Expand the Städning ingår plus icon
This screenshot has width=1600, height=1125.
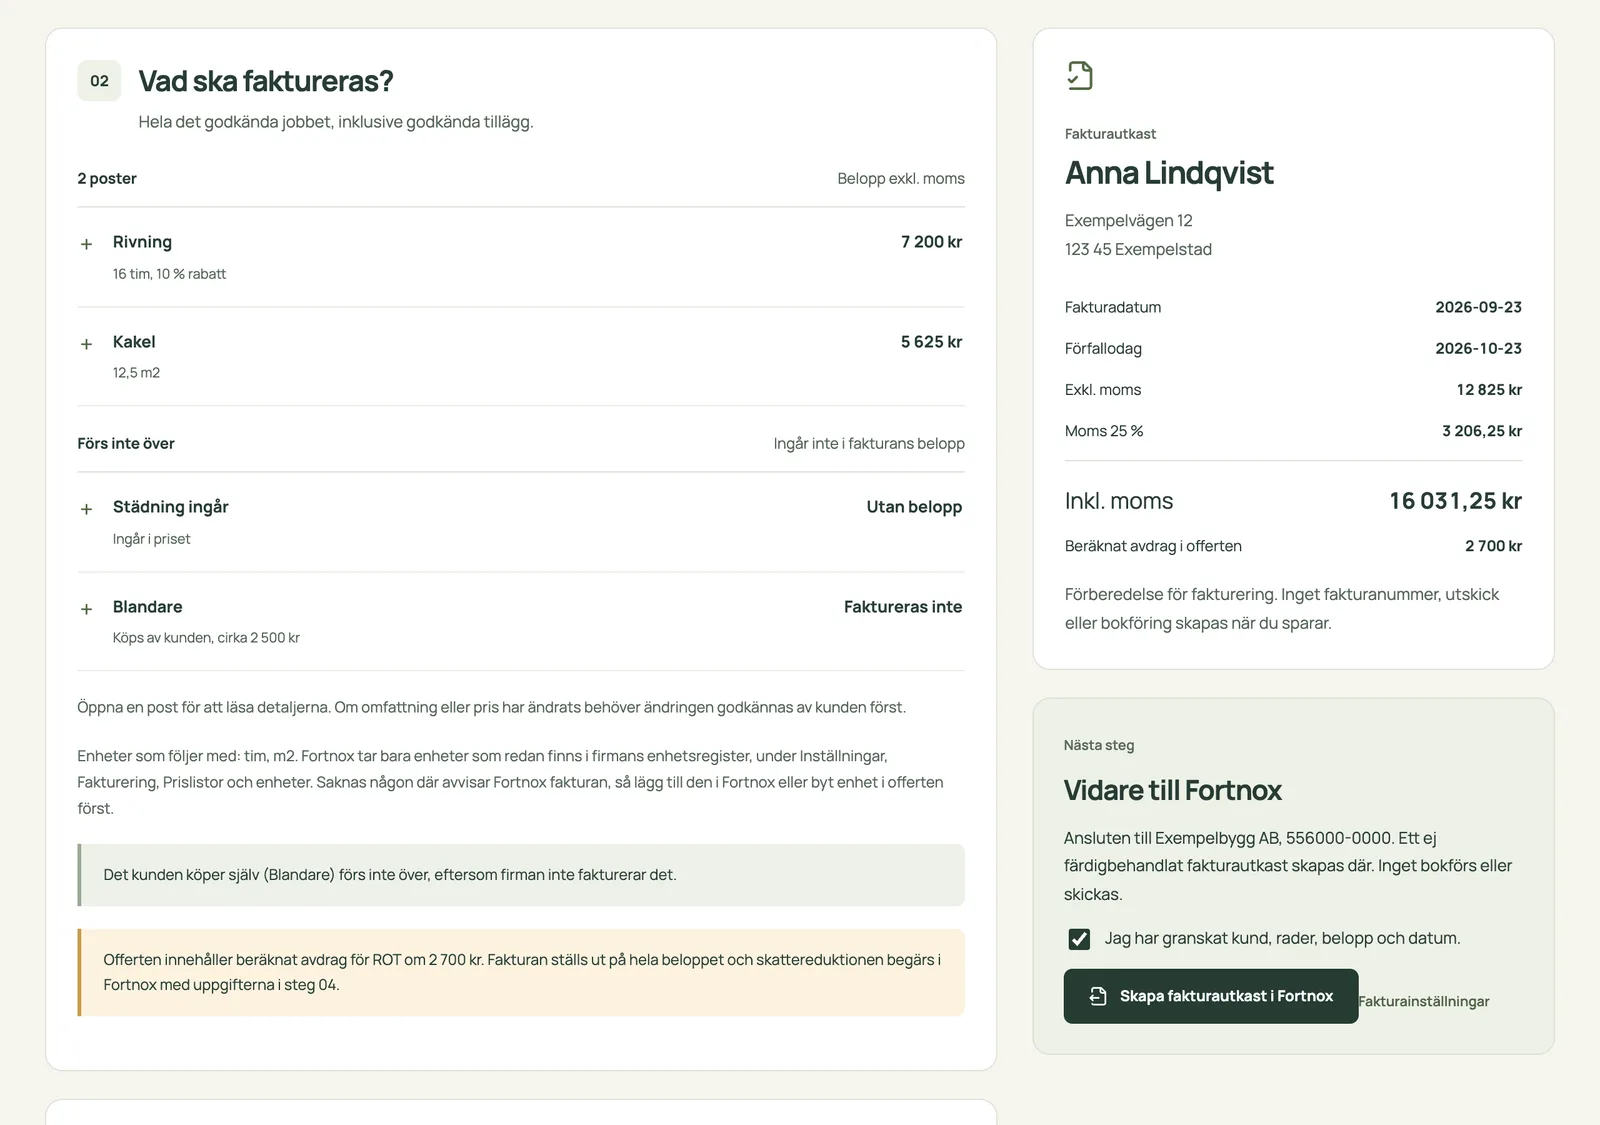pyautogui.click(x=86, y=509)
